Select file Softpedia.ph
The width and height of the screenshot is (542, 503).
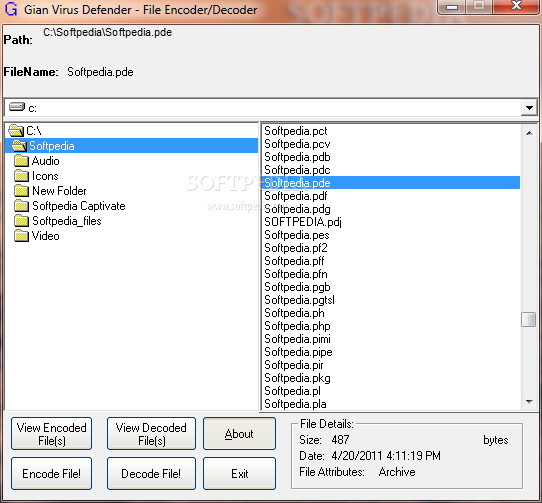[294, 313]
